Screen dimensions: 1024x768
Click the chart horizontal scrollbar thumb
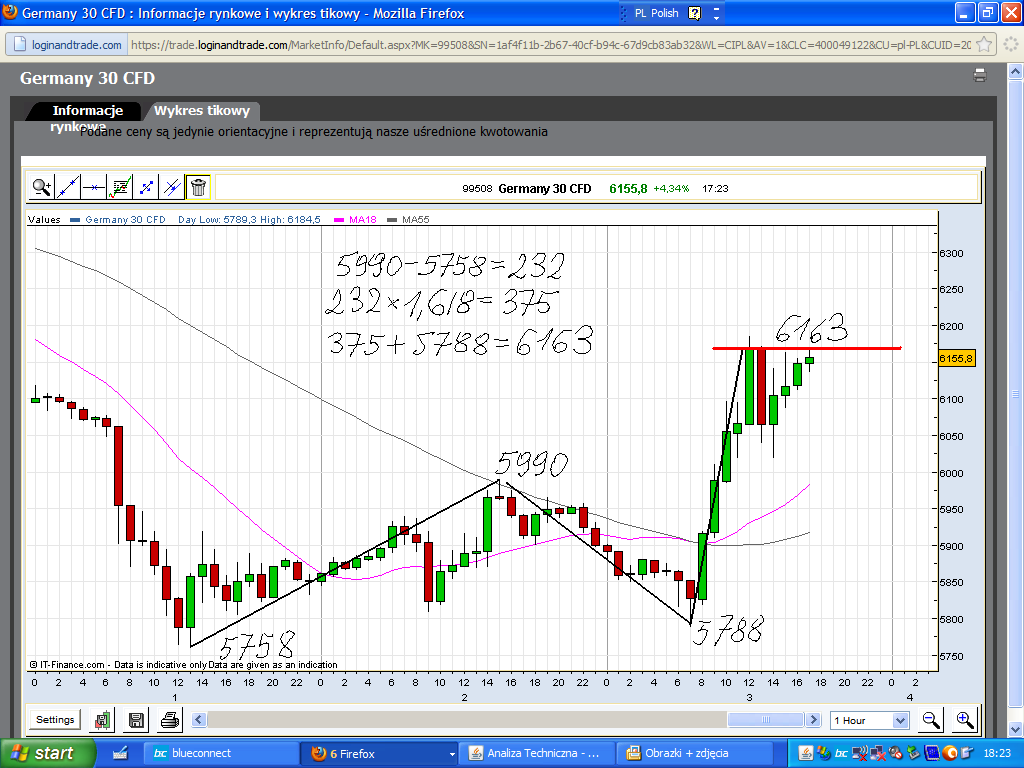(765, 720)
